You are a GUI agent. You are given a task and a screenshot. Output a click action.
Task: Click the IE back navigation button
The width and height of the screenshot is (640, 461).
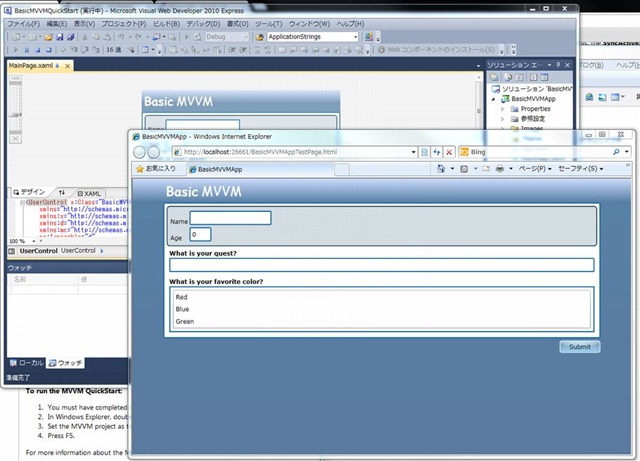(x=140, y=152)
